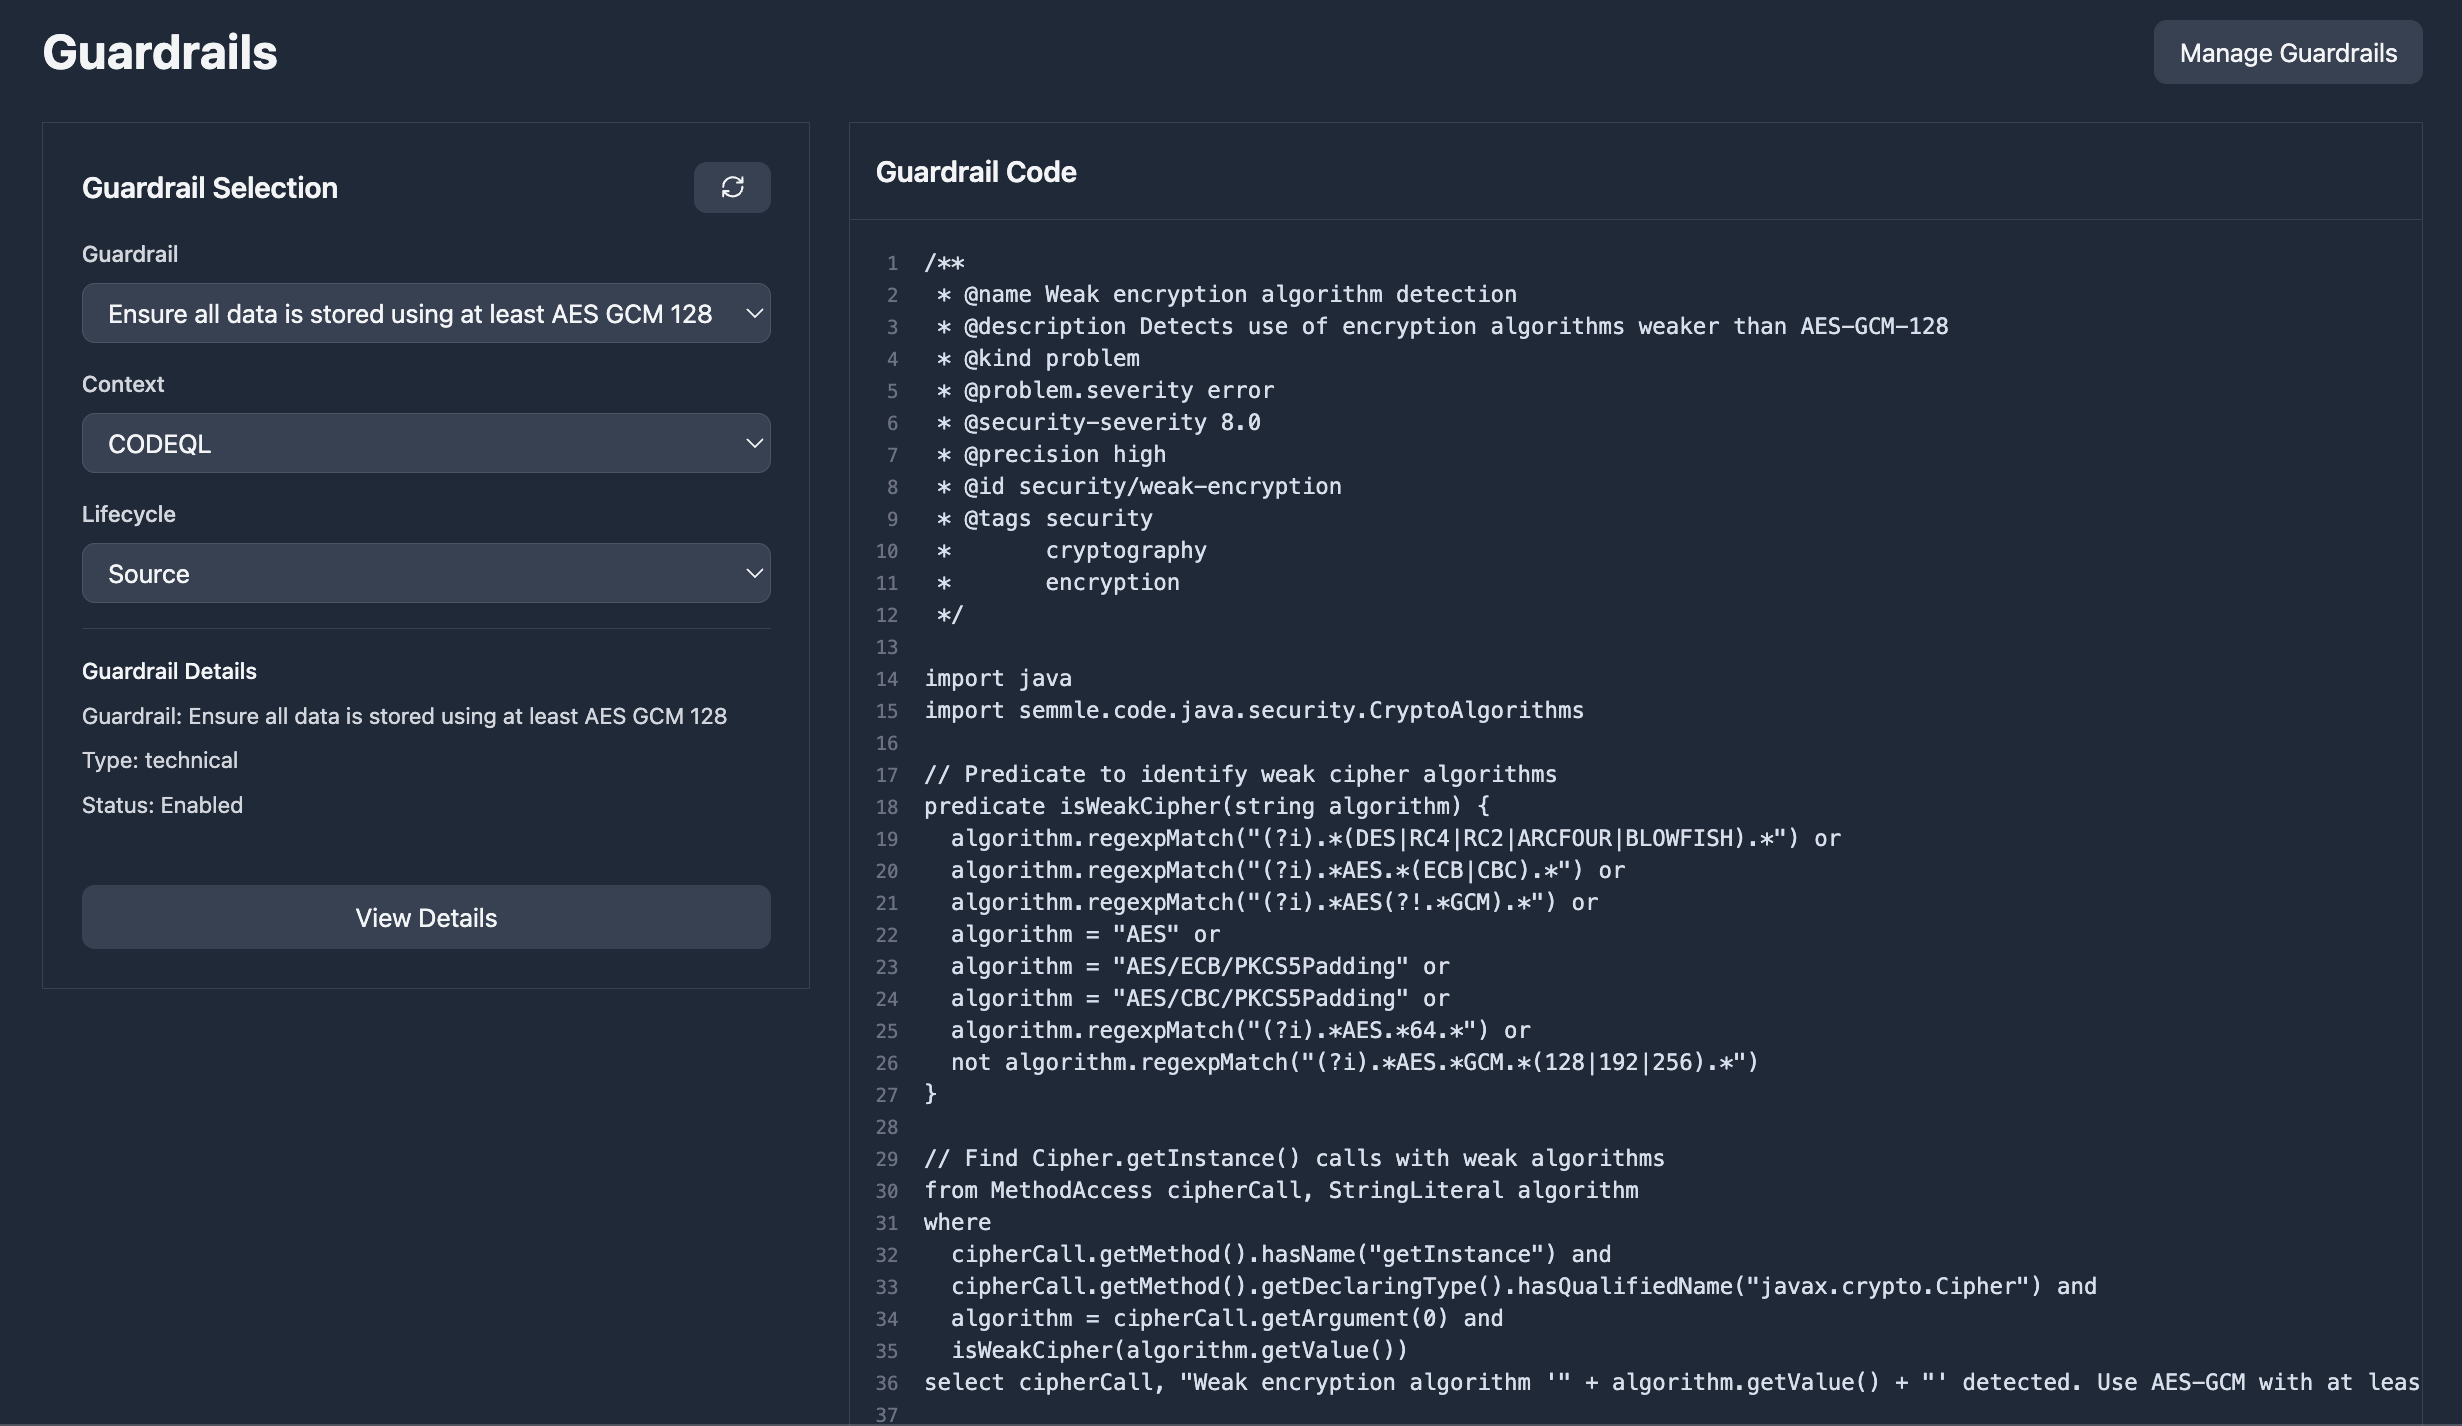Click the 'AES.*(ECB|CBC)' regexpMatch line

(1288, 870)
